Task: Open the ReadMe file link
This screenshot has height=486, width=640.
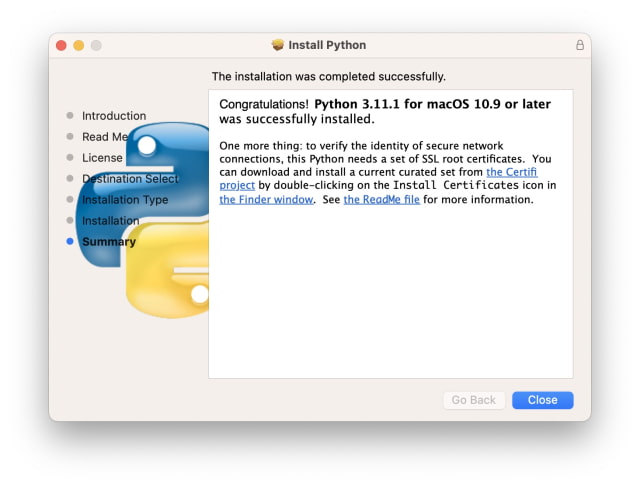Action: pos(381,200)
